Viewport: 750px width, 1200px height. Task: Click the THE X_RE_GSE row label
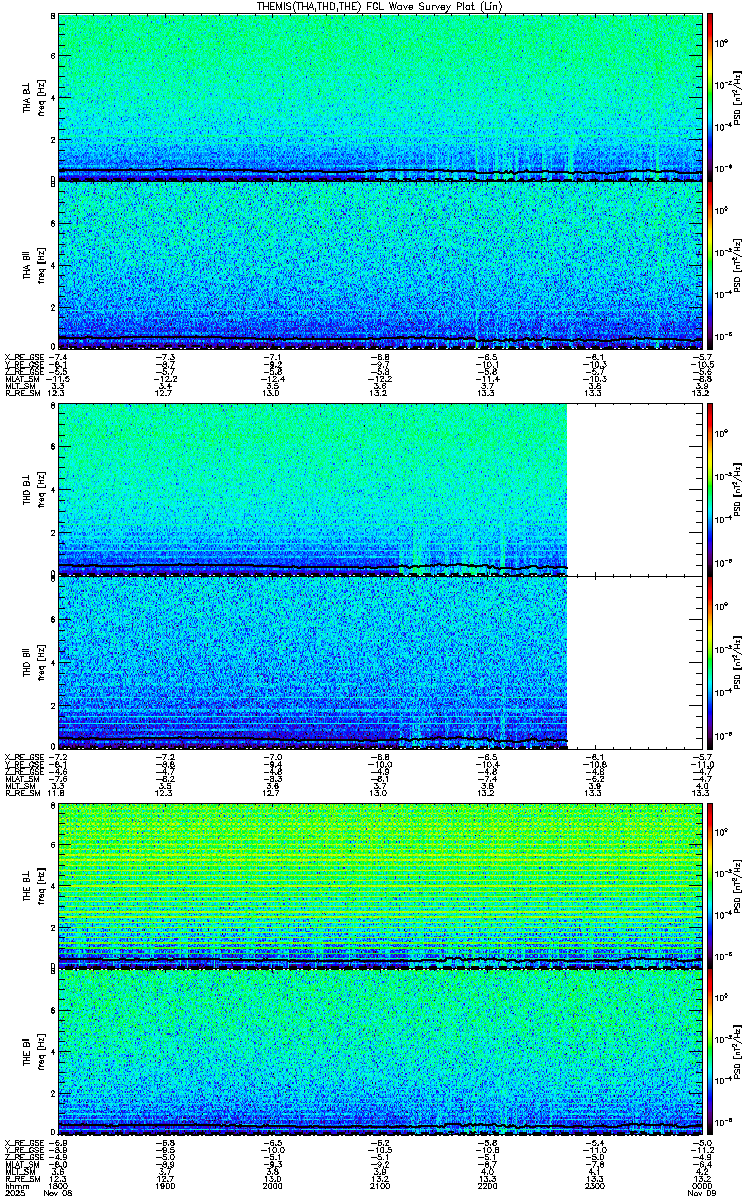(23, 1142)
